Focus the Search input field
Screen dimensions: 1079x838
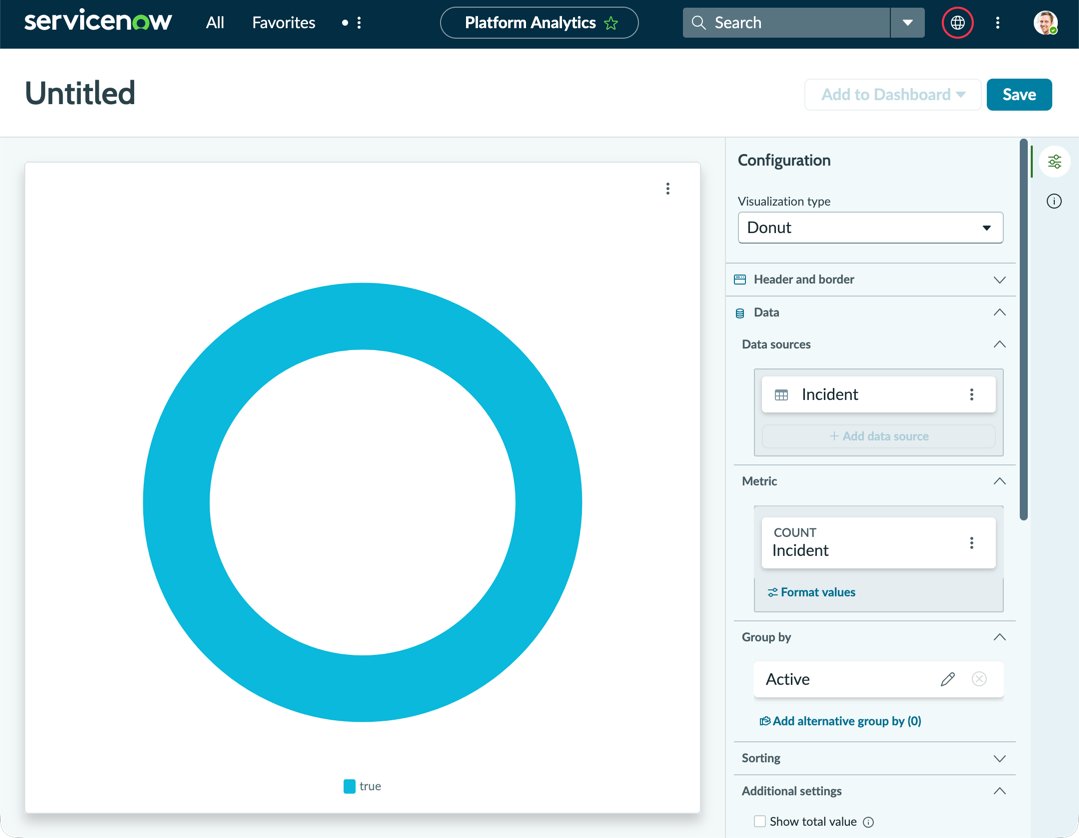[x=786, y=23]
